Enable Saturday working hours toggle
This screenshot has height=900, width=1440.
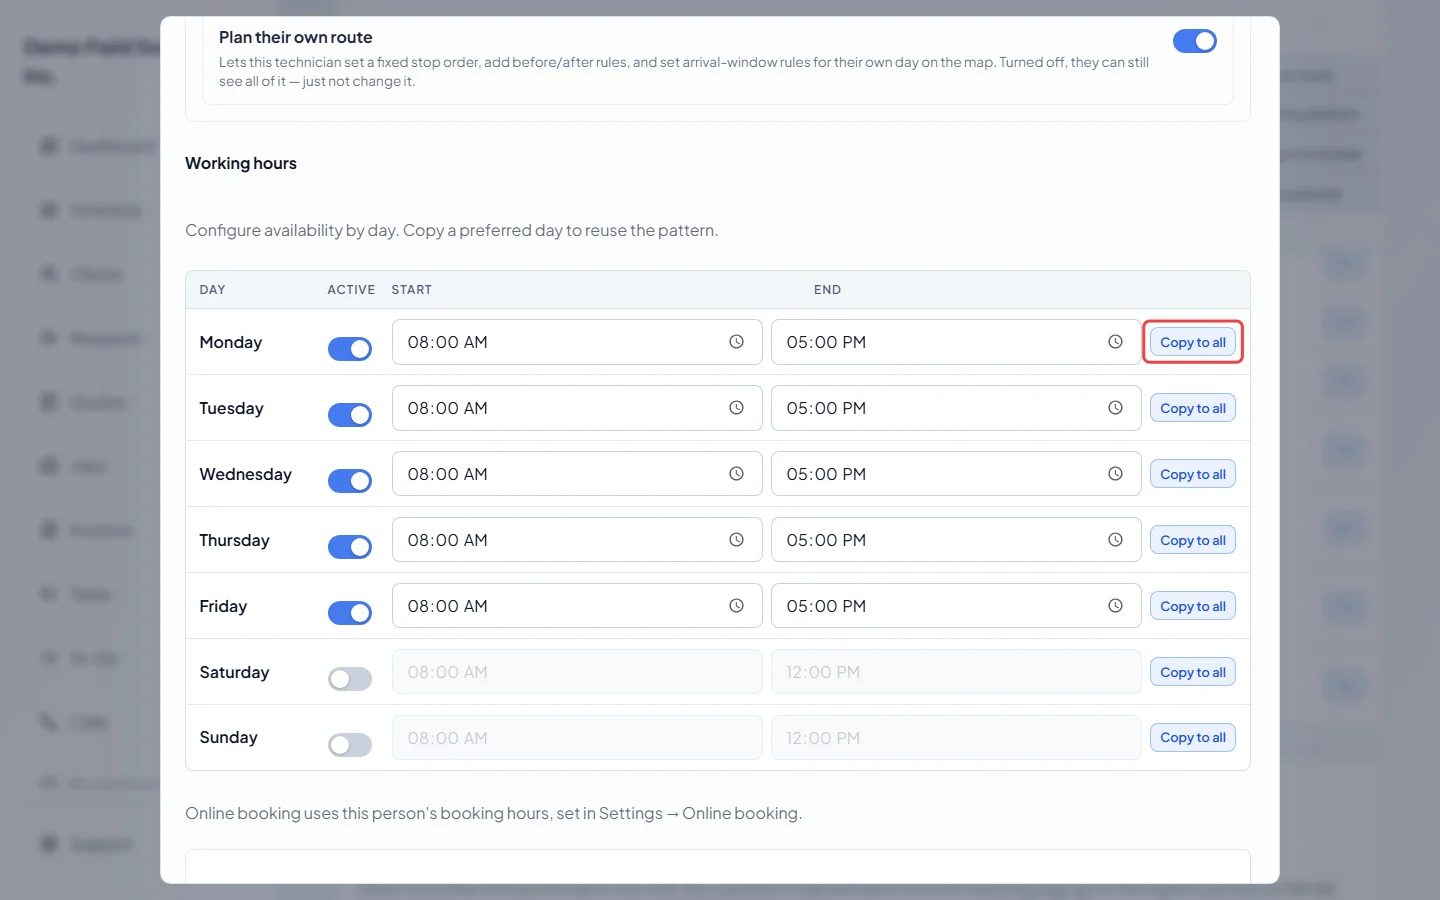point(350,679)
